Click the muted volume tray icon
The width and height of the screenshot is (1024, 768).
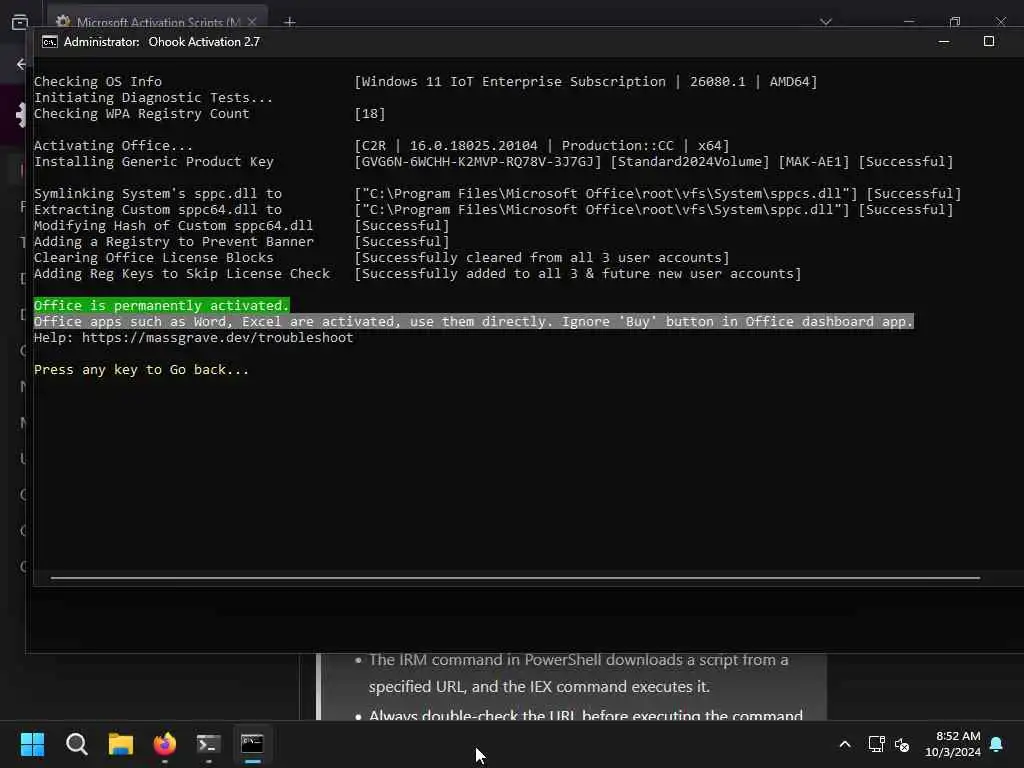pyautogui.click(x=902, y=744)
